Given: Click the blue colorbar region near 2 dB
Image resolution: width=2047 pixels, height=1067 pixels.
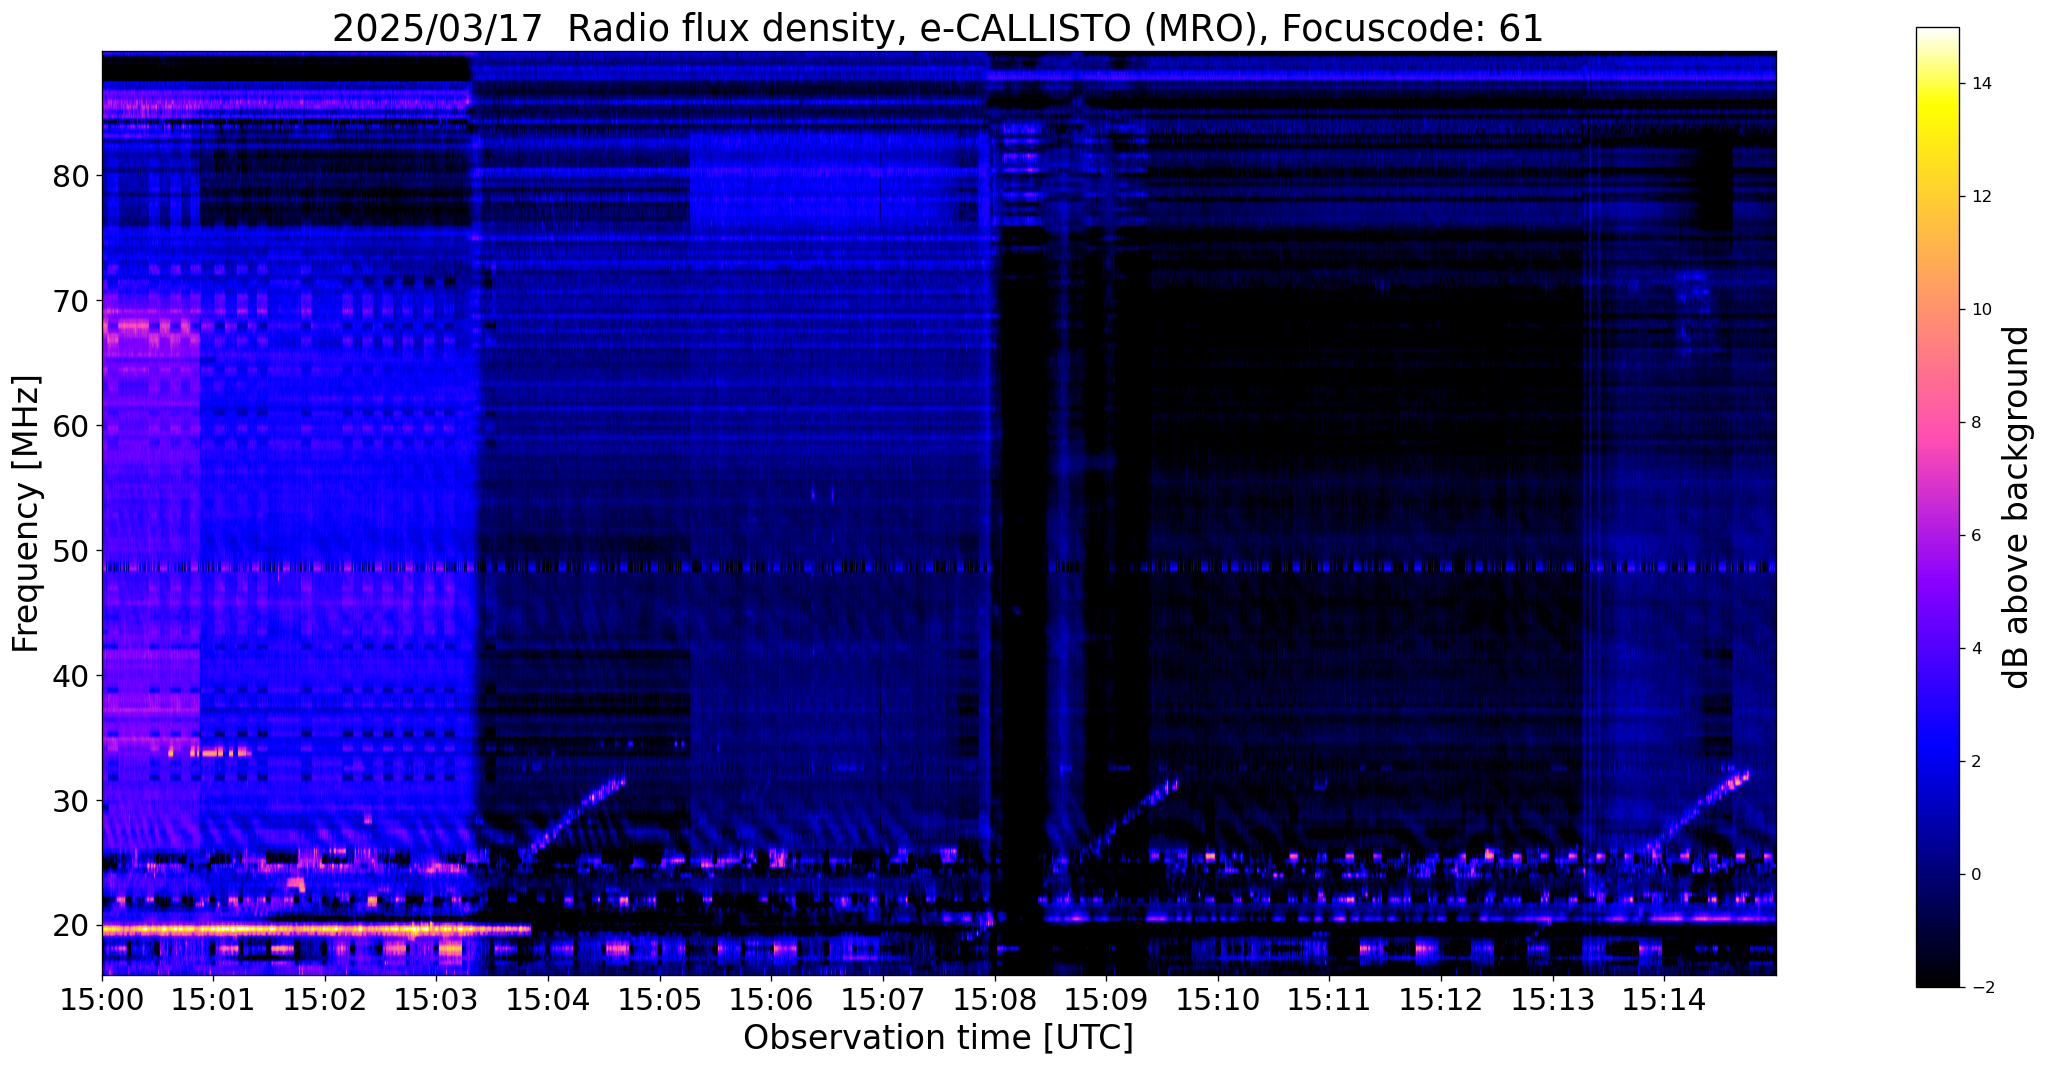Looking at the screenshot, I should tap(1937, 762).
